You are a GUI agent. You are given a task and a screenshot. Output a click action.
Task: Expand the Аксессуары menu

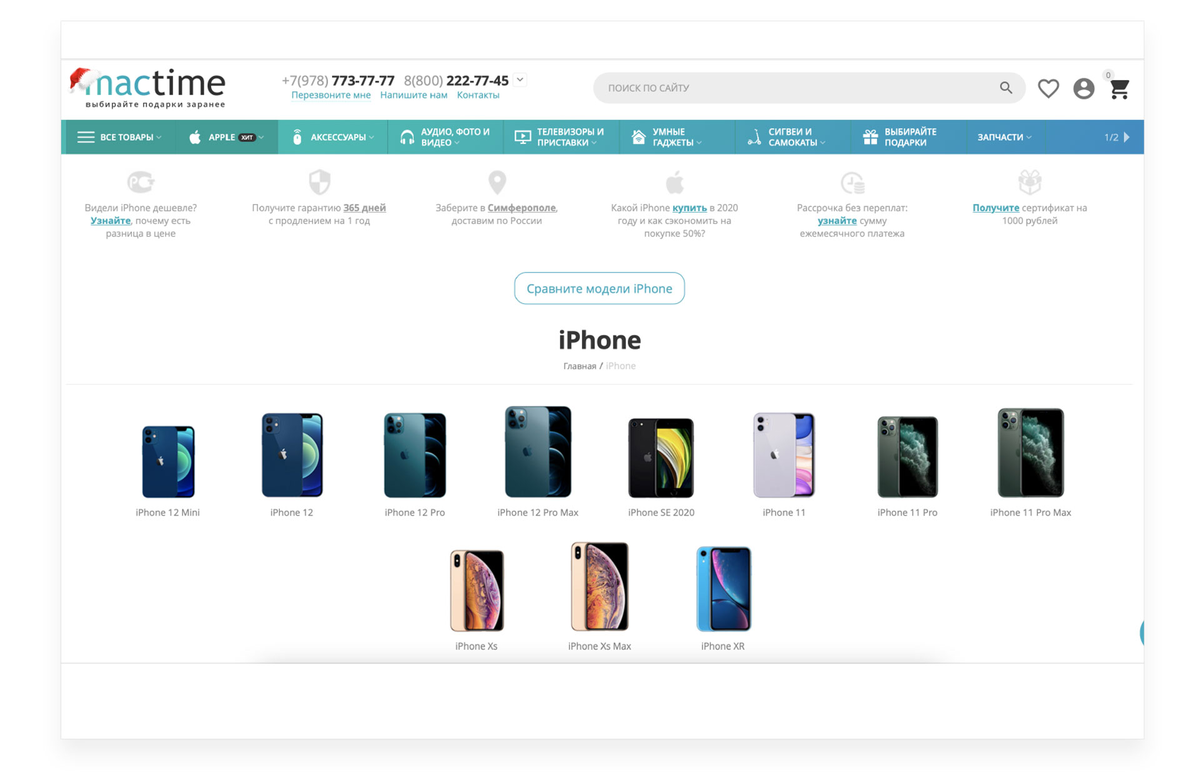(x=333, y=137)
